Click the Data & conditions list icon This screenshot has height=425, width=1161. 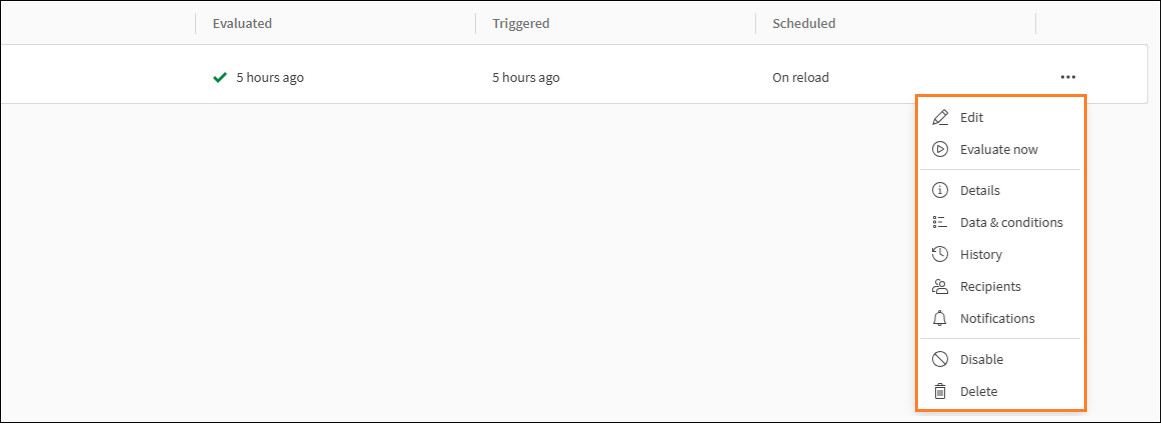940,222
